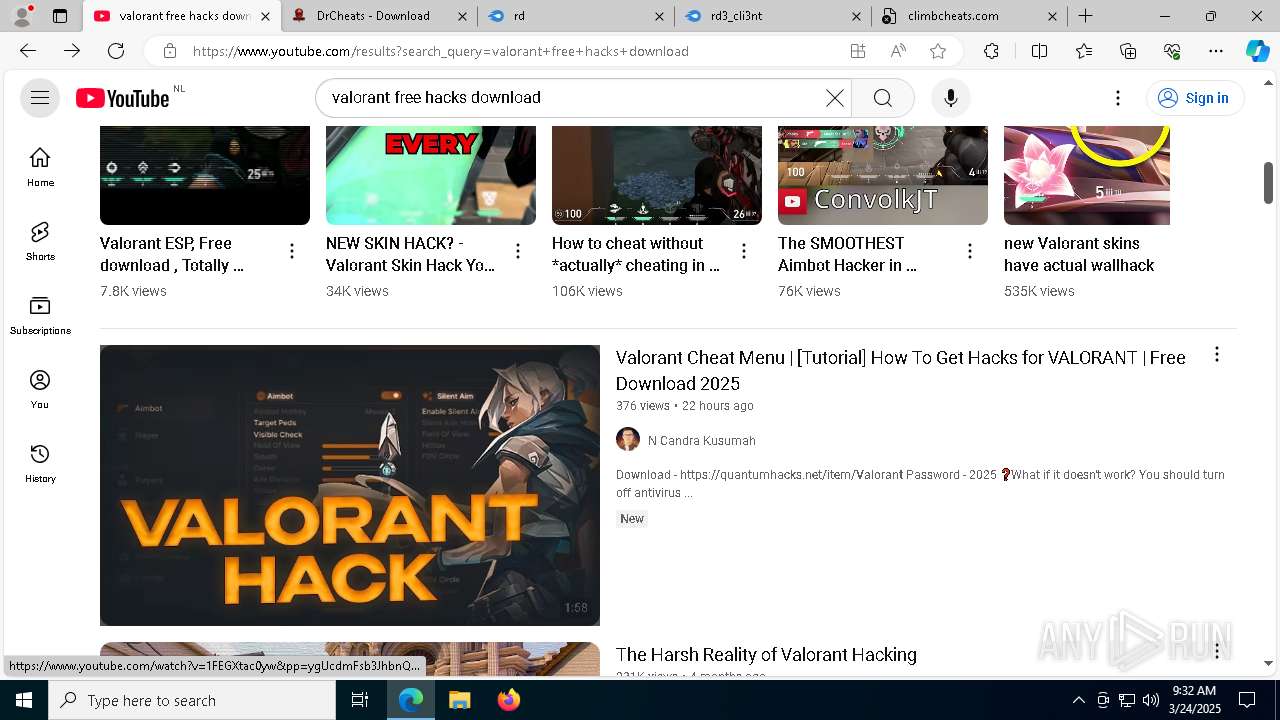
Task: Open Task View on taskbar
Action: tap(360, 700)
